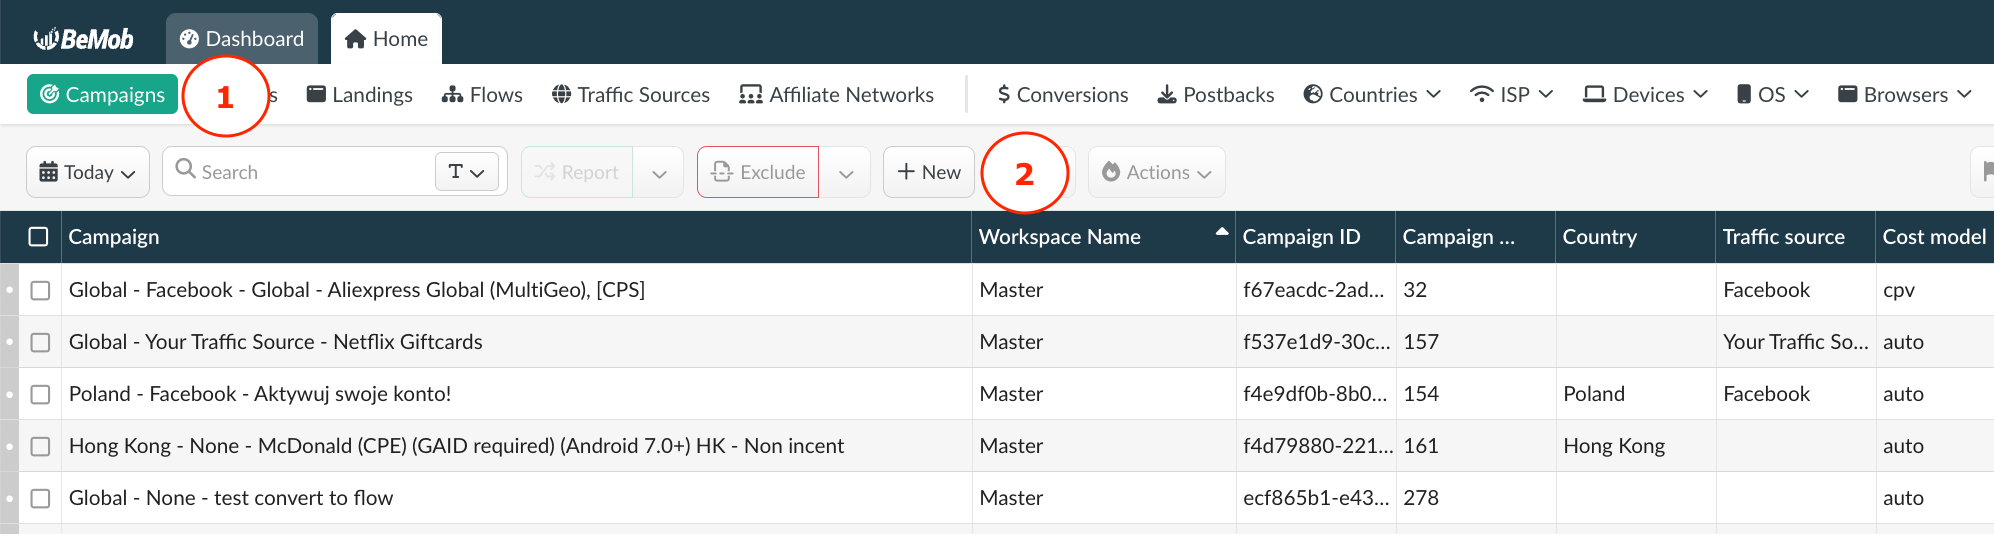
Task: Open the Postbacks report
Action: [x=1215, y=95]
